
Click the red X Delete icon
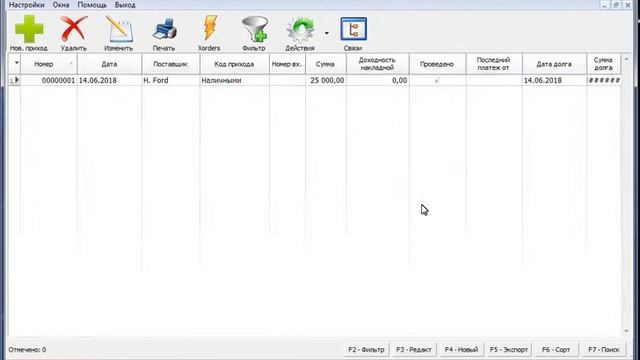(x=74, y=29)
